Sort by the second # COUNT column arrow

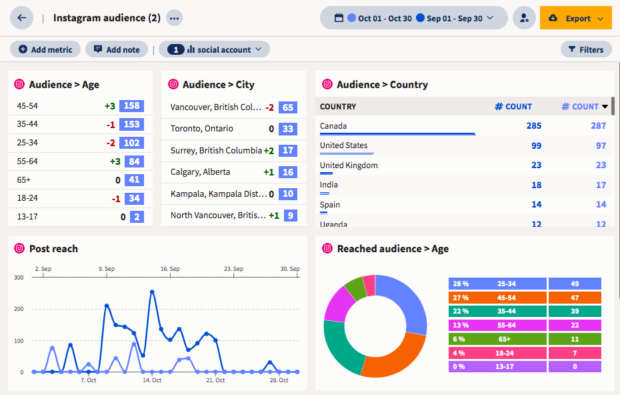[605, 106]
